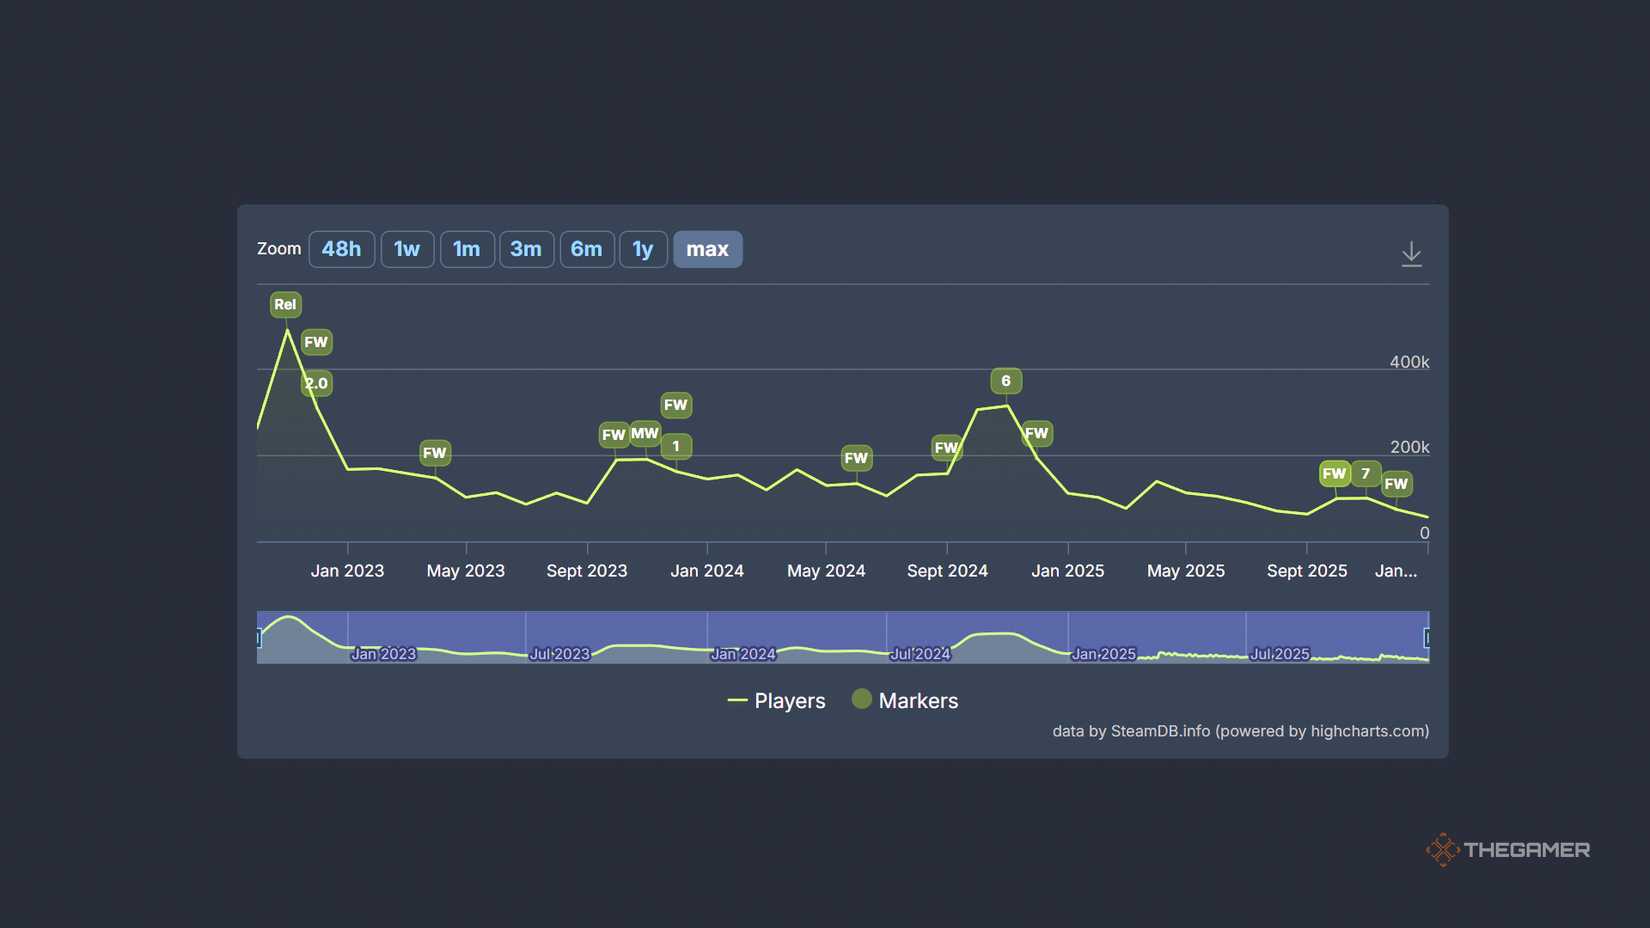Select the 3m zoom option

(527, 249)
